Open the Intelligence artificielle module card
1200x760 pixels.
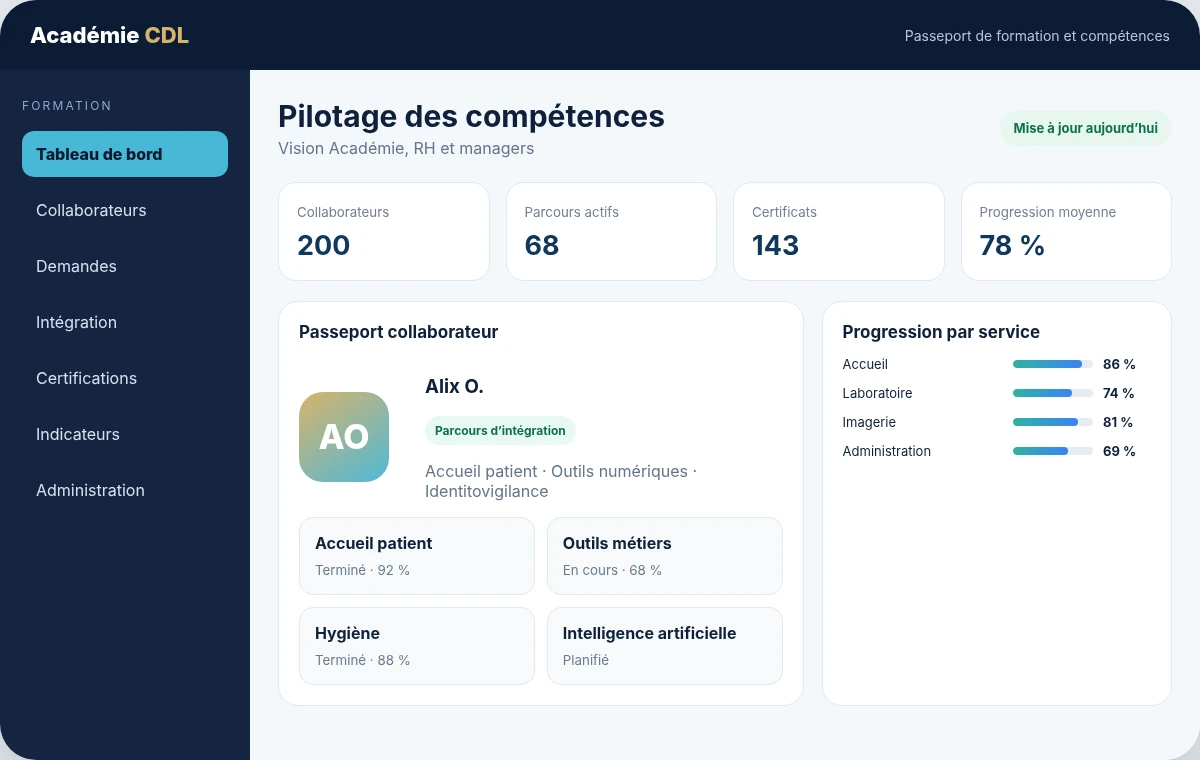click(665, 646)
